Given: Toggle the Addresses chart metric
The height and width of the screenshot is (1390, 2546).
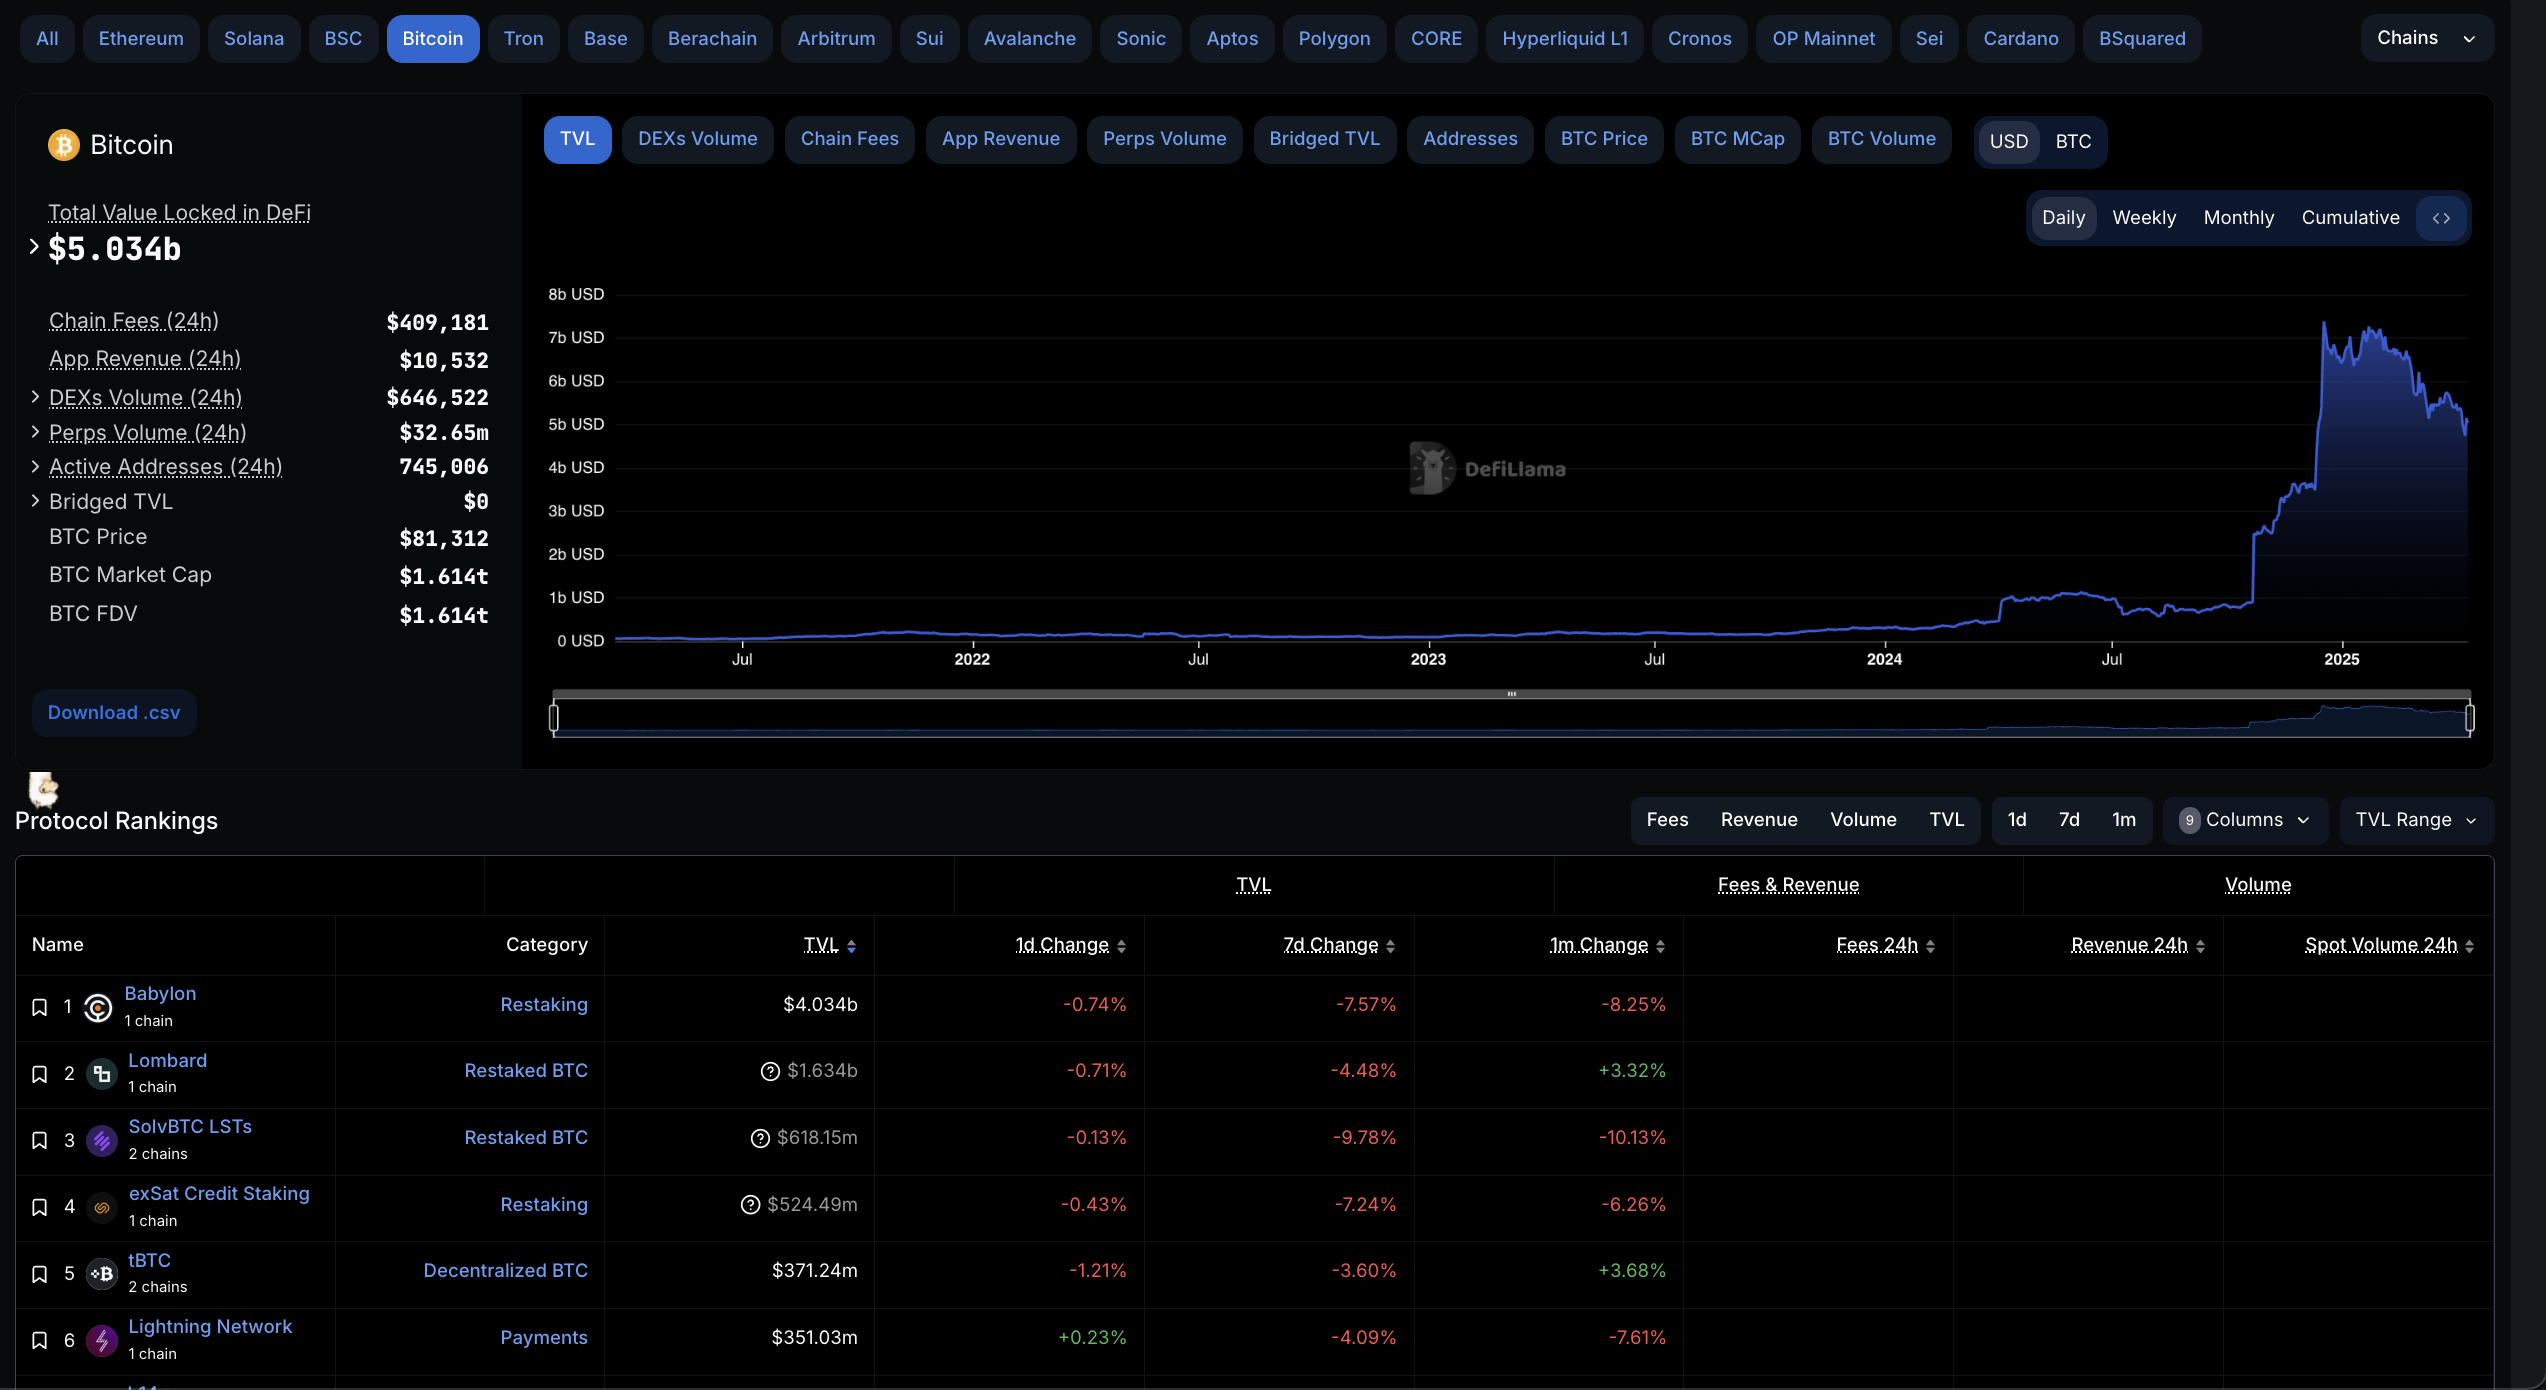Looking at the screenshot, I should click(1470, 139).
